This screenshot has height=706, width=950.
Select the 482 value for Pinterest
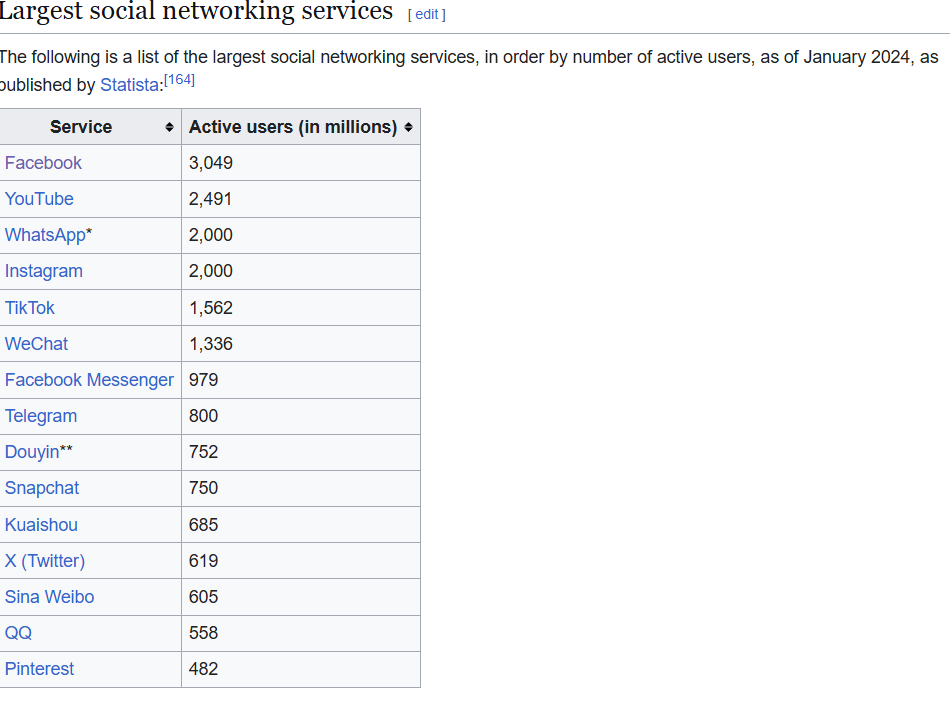[x=204, y=669]
